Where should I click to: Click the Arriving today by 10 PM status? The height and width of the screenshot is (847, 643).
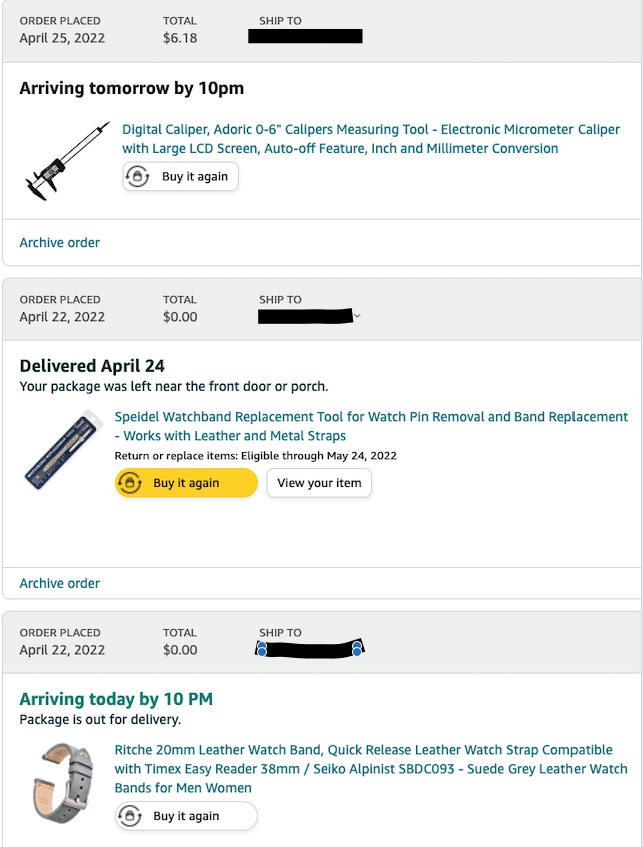tap(116, 699)
